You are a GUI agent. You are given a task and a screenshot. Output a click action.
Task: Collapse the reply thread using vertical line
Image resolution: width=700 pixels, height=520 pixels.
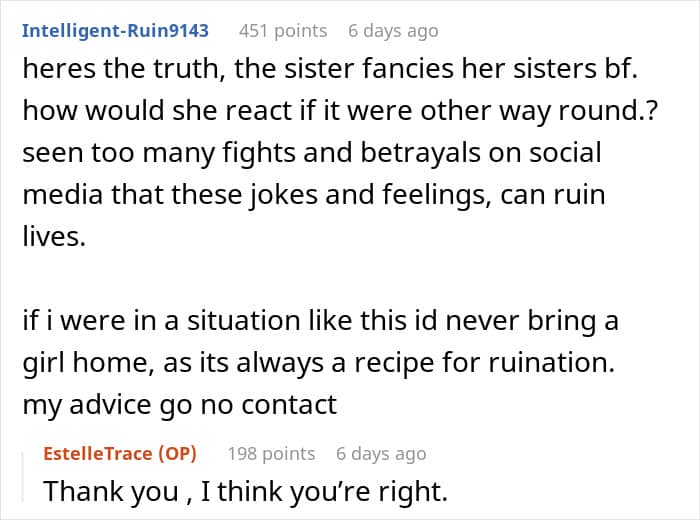[23, 477]
